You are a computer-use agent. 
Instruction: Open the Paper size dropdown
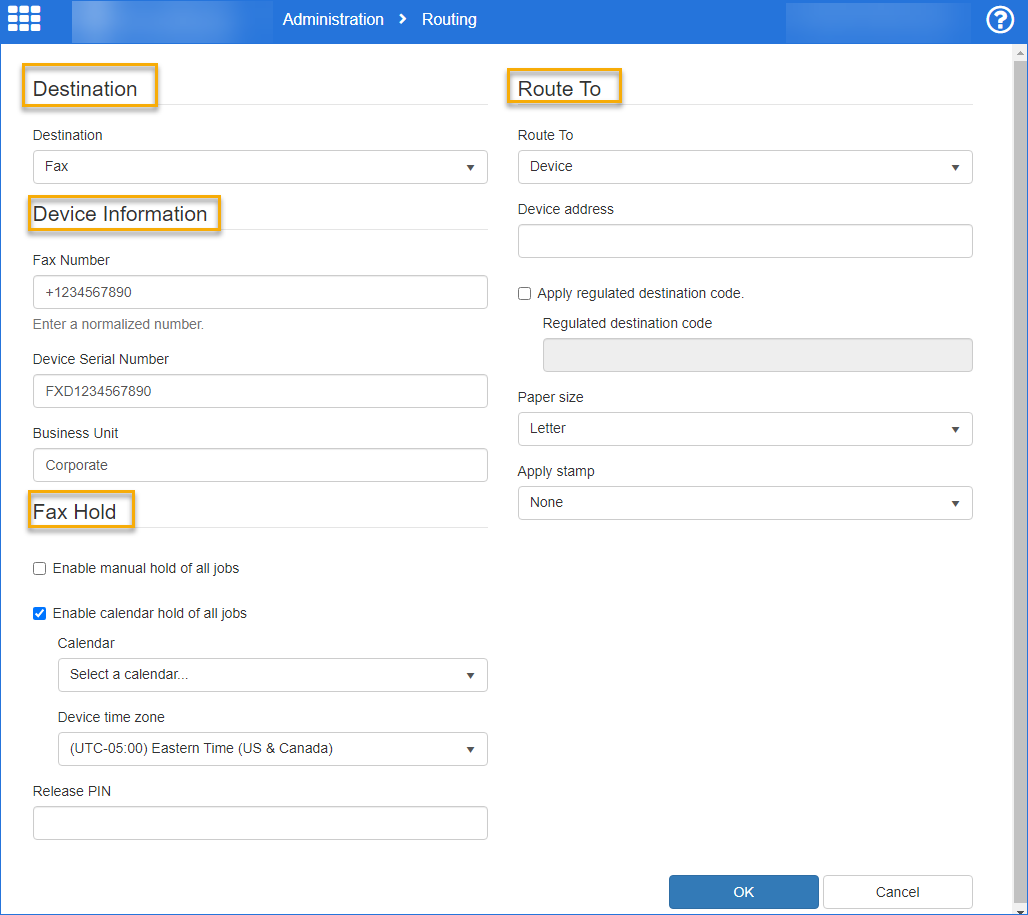pos(744,429)
